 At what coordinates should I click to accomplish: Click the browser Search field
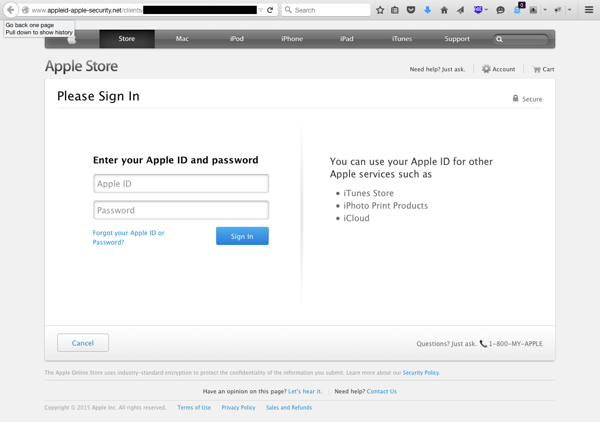[326, 10]
